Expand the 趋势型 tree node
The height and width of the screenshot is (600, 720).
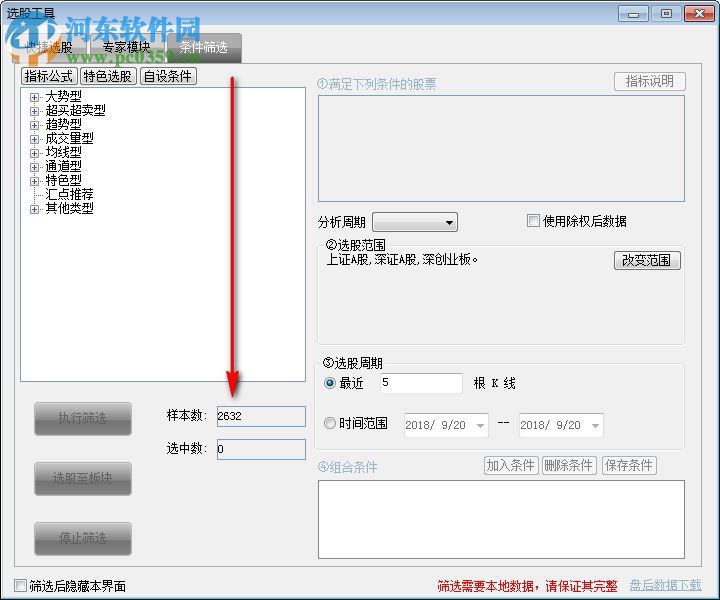(34, 125)
